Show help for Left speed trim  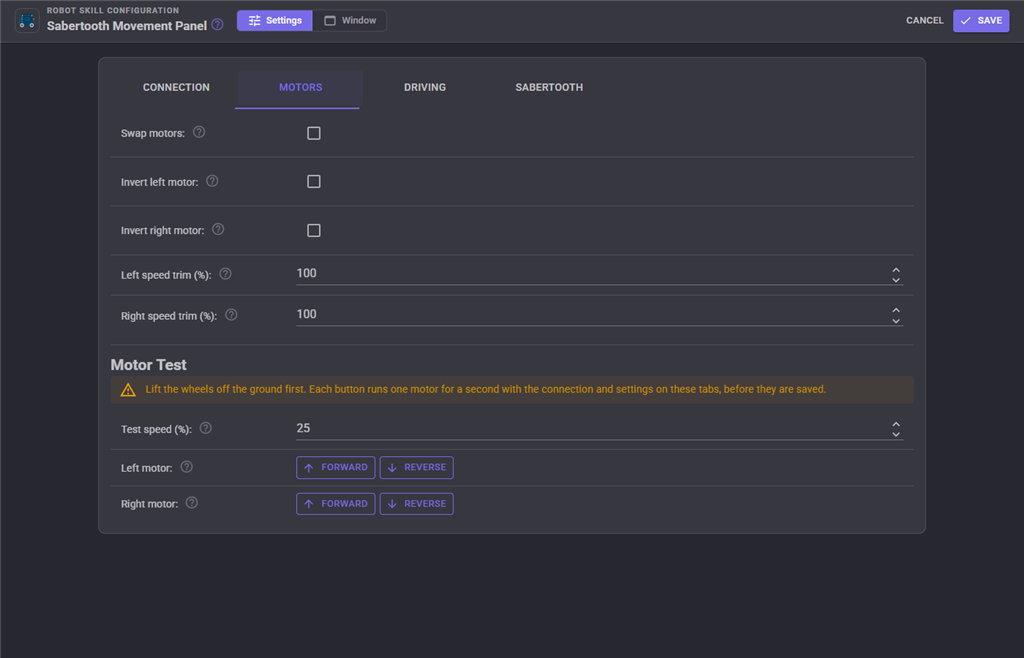click(x=225, y=274)
